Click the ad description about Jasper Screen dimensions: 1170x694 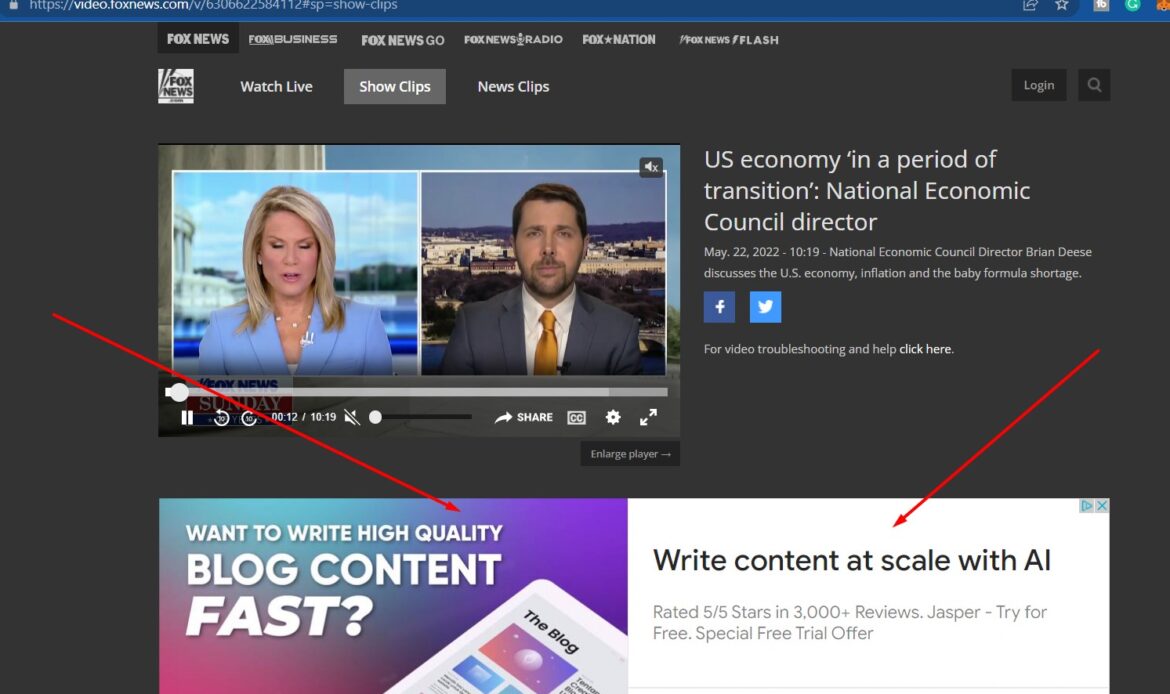click(x=849, y=622)
